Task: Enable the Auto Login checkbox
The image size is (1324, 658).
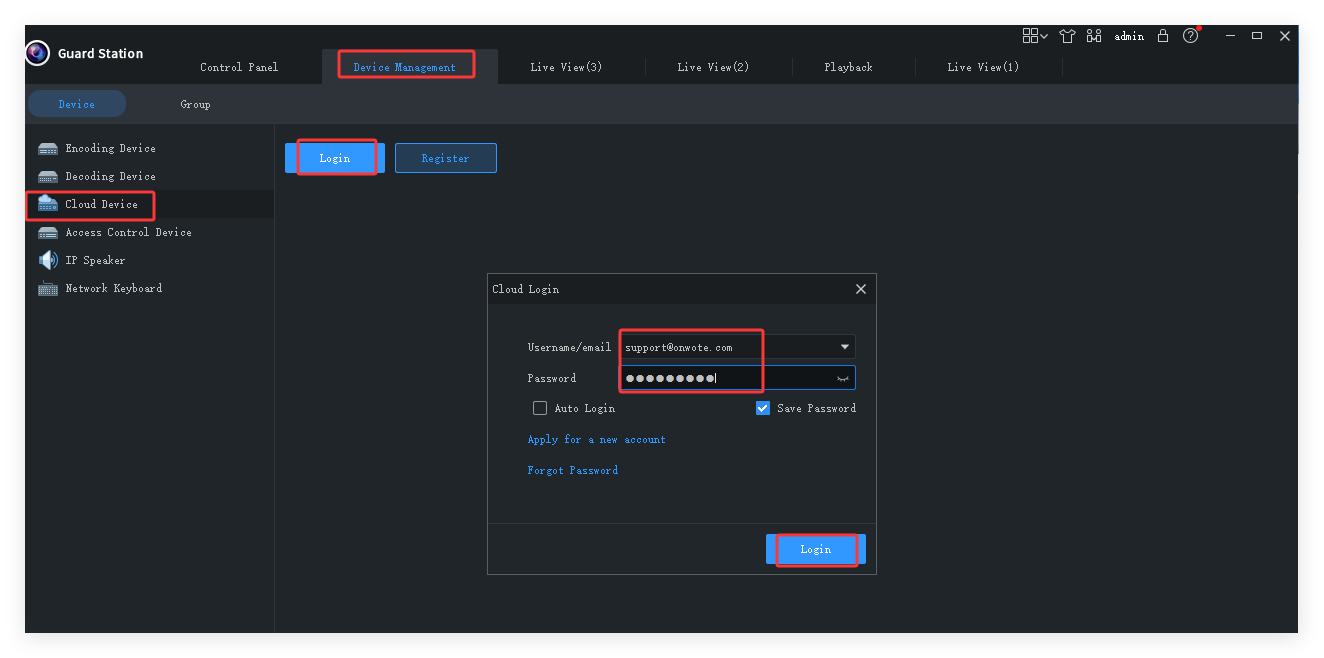Action: click(x=540, y=408)
